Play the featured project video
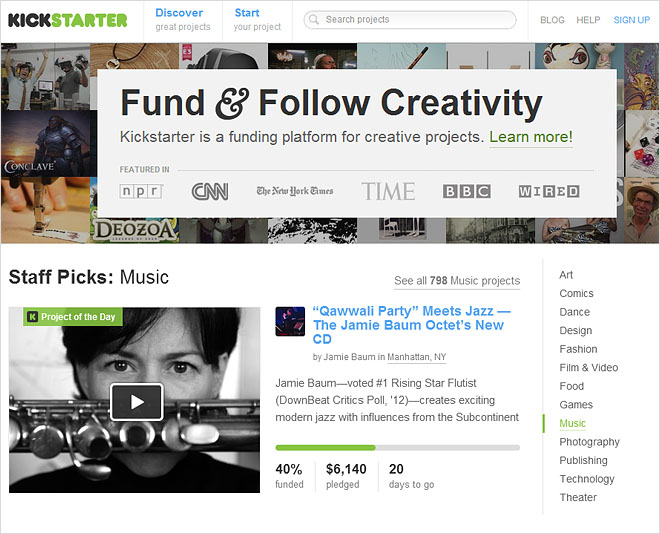The image size is (660, 534). tap(136, 402)
